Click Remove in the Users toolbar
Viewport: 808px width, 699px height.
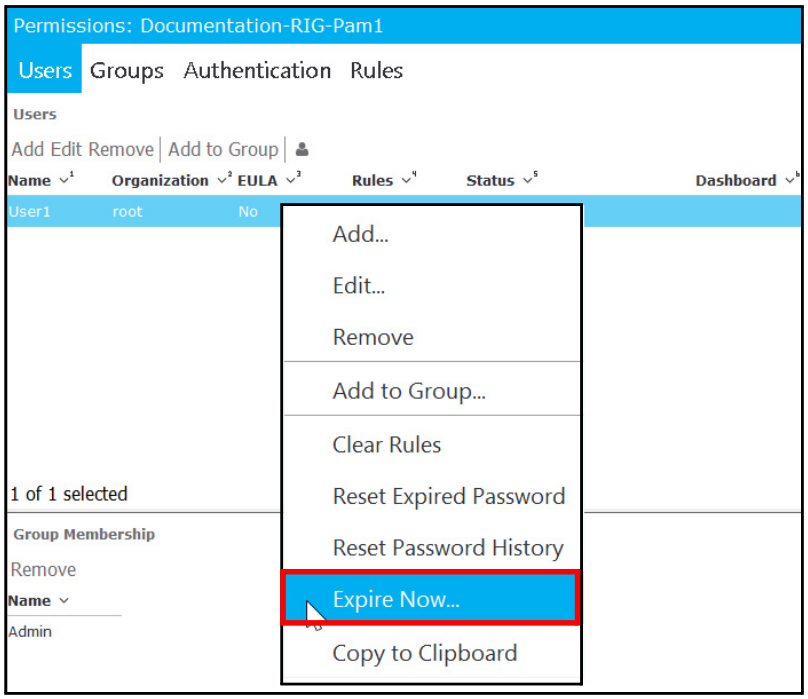pos(121,149)
